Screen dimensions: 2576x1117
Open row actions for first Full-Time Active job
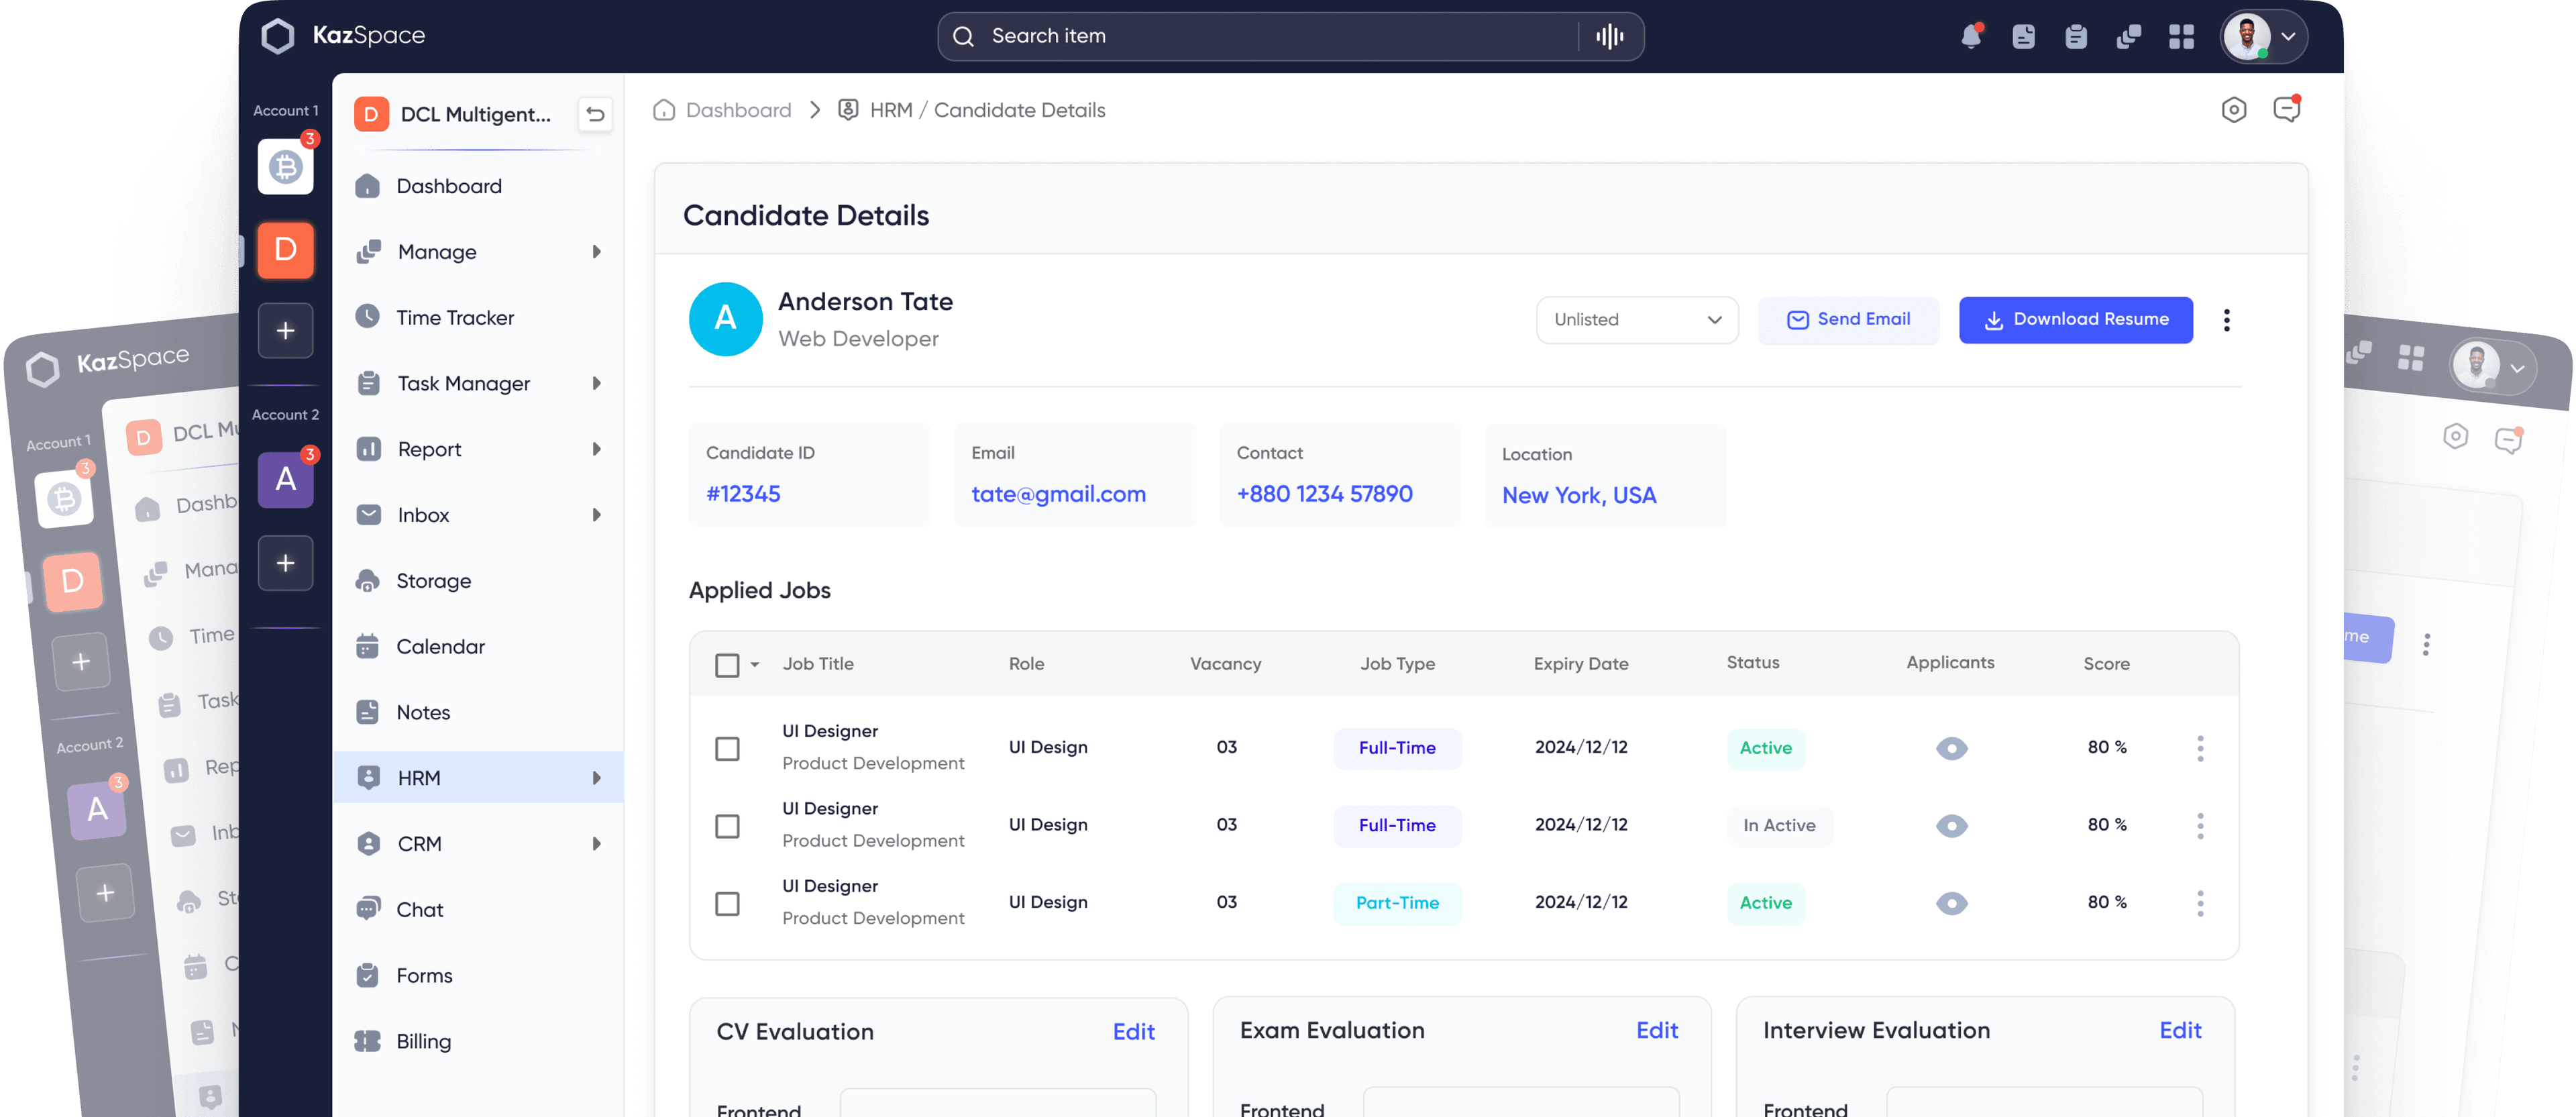(2199, 748)
